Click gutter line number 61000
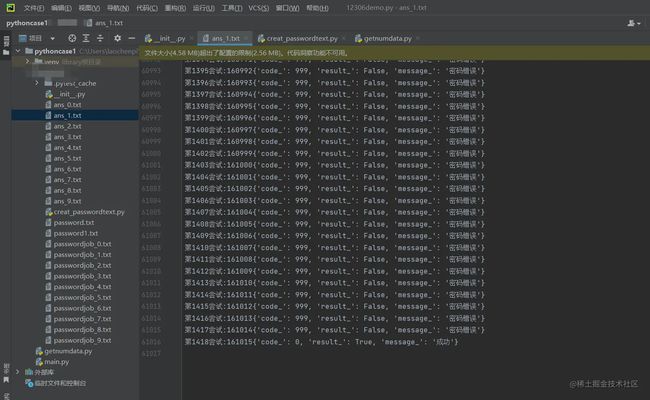 click(151, 153)
